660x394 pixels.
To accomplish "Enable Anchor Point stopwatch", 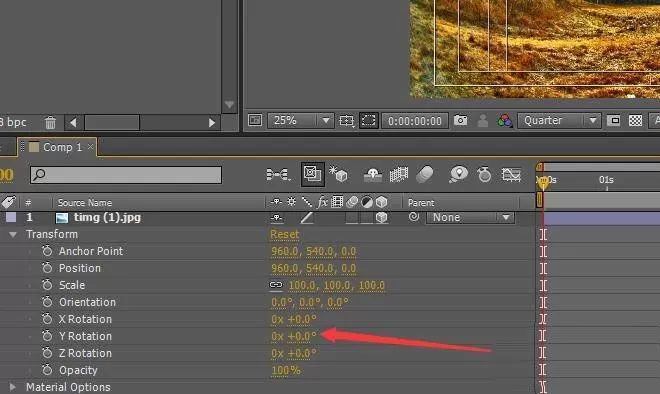I will 47,251.
